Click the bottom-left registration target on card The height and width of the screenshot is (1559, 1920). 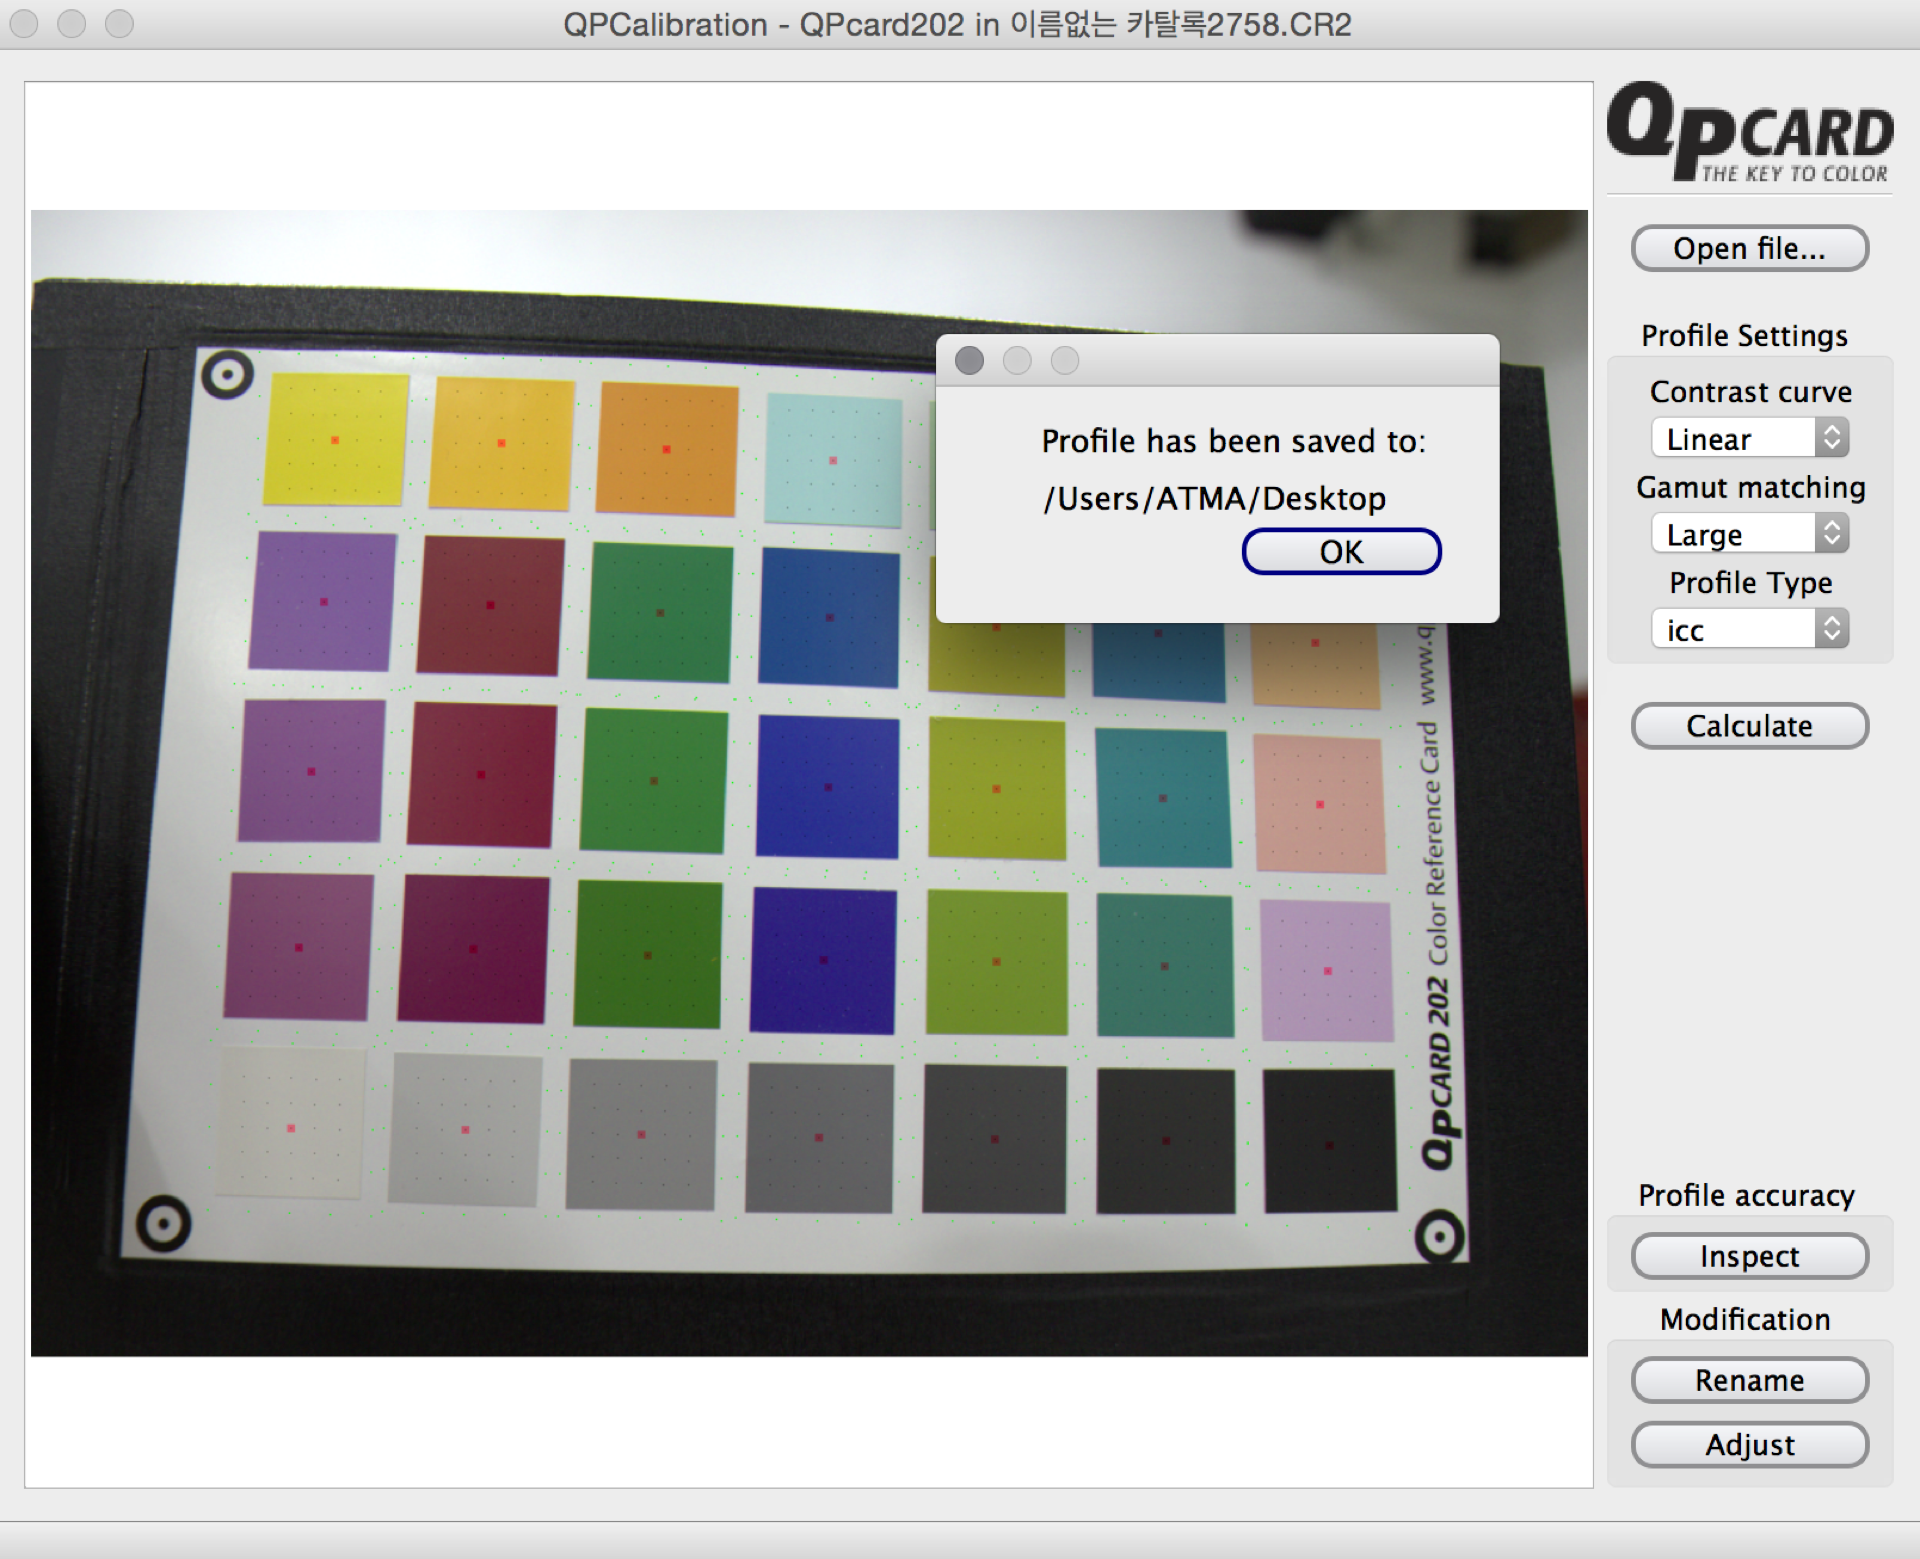coord(163,1223)
